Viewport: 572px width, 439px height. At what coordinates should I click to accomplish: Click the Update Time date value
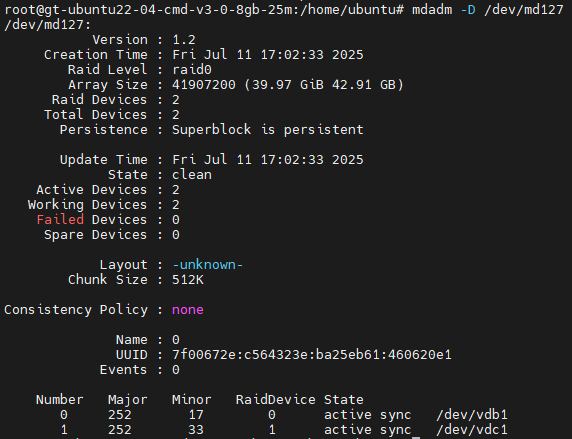click(x=268, y=160)
